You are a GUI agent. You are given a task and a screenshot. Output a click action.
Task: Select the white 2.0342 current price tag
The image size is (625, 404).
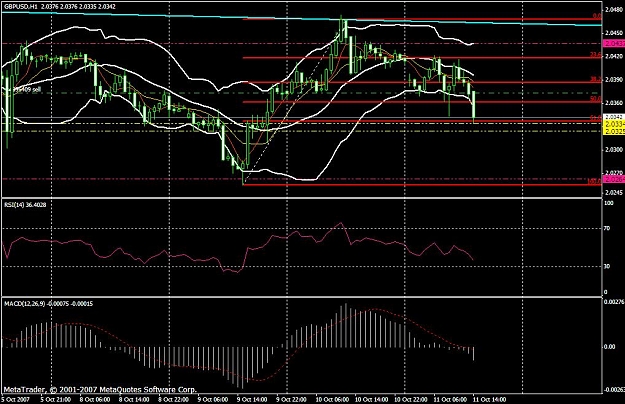click(614, 117)
